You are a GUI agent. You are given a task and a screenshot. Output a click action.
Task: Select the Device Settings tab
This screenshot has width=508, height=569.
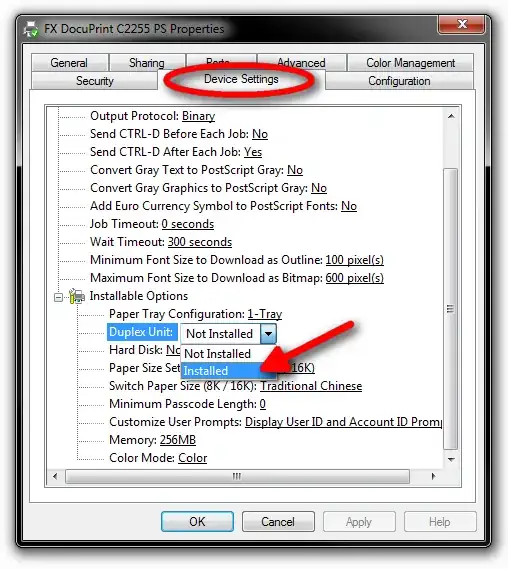(241, 79)
